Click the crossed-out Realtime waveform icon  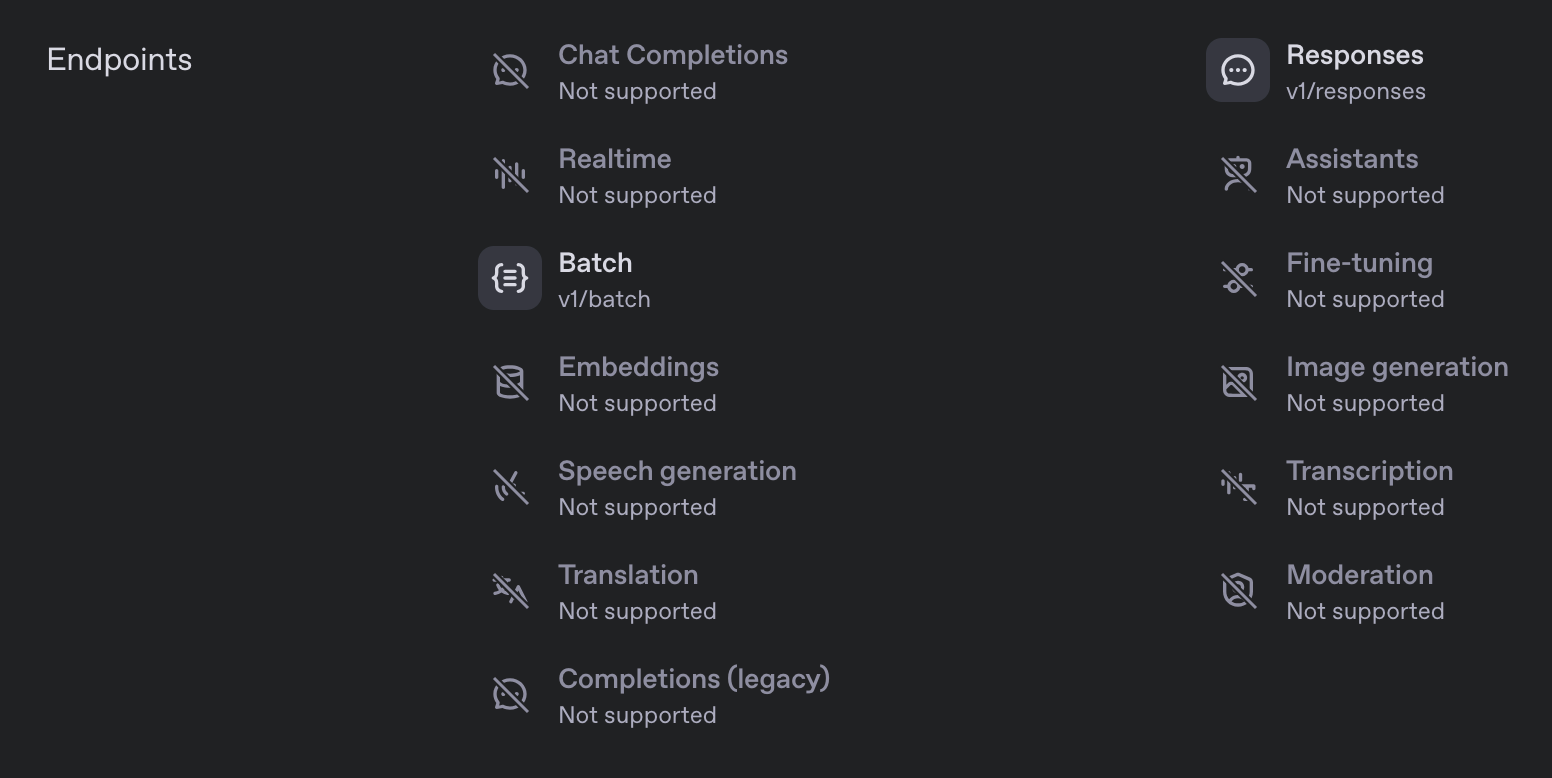[x=510, y=174]
